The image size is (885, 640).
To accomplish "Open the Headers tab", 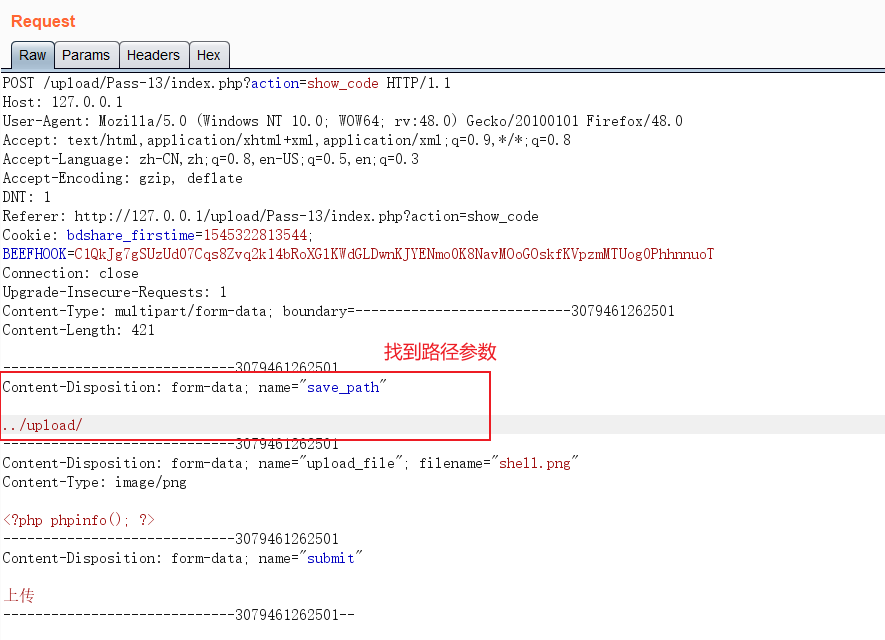I will pos(154,55).
